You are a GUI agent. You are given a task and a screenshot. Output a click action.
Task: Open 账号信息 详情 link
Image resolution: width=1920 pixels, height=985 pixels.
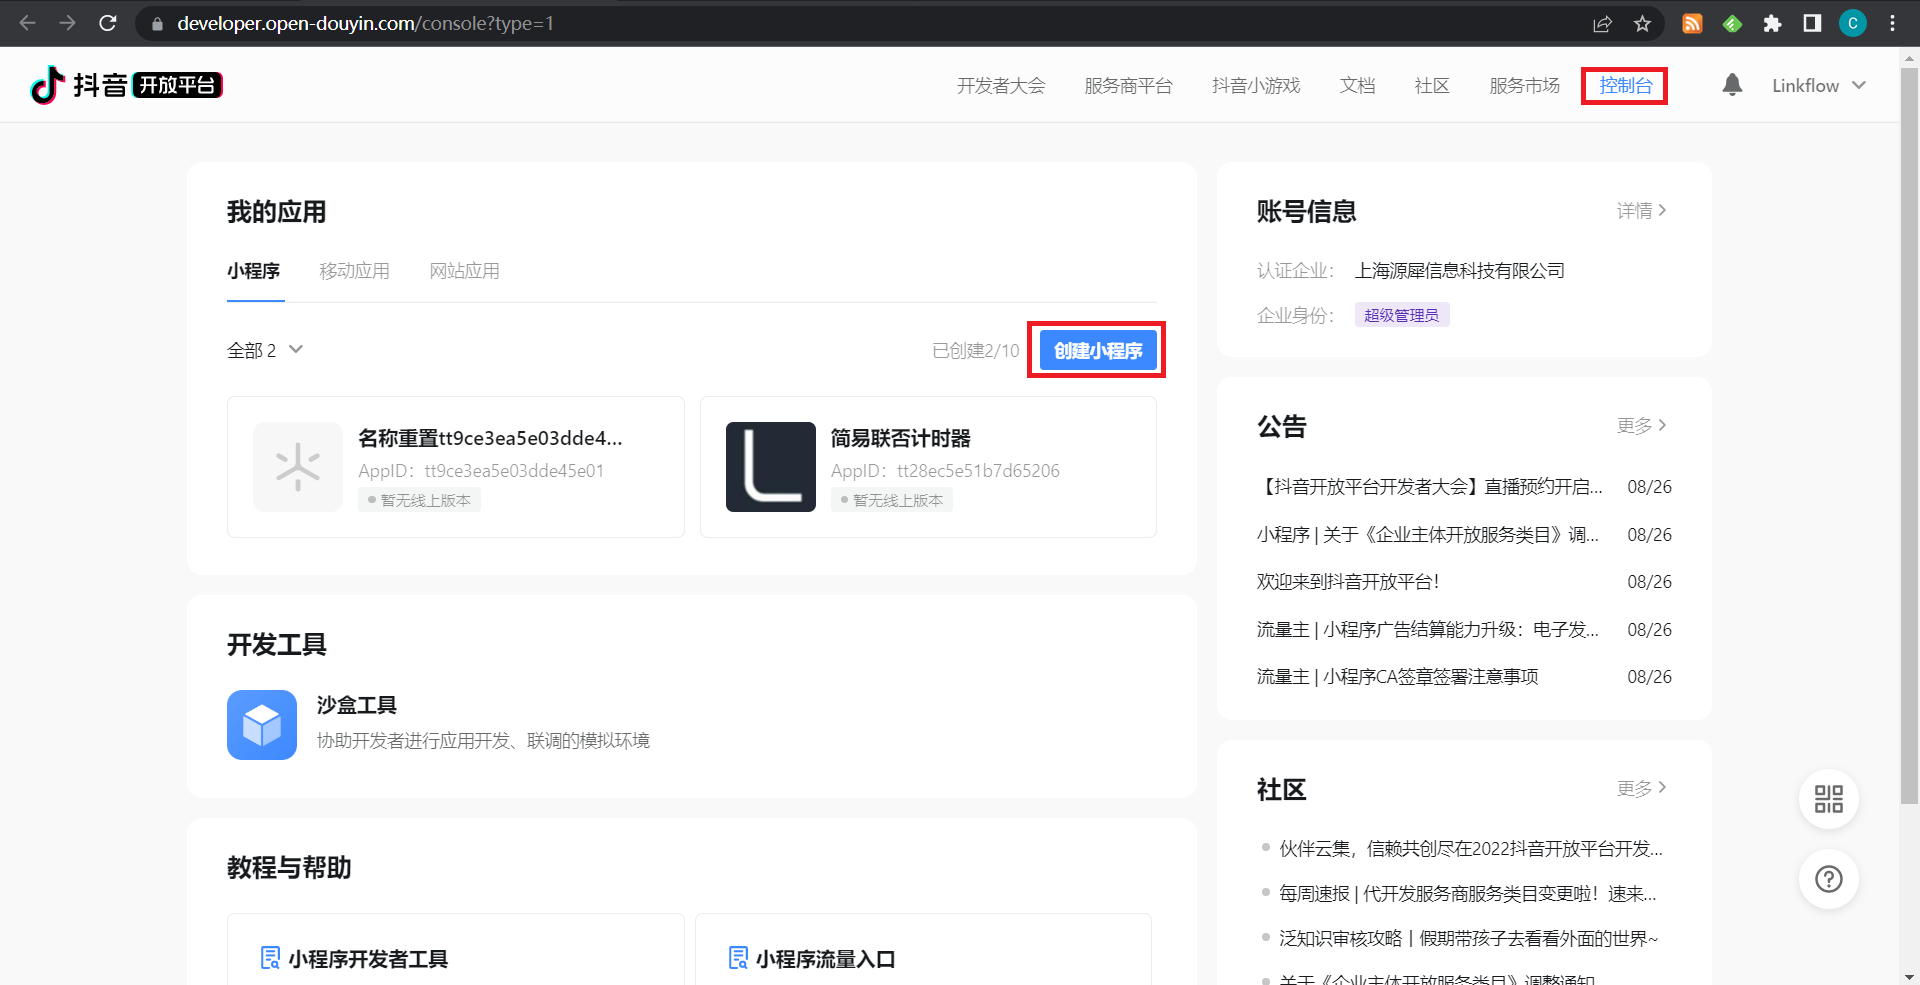coord(1641,211)
